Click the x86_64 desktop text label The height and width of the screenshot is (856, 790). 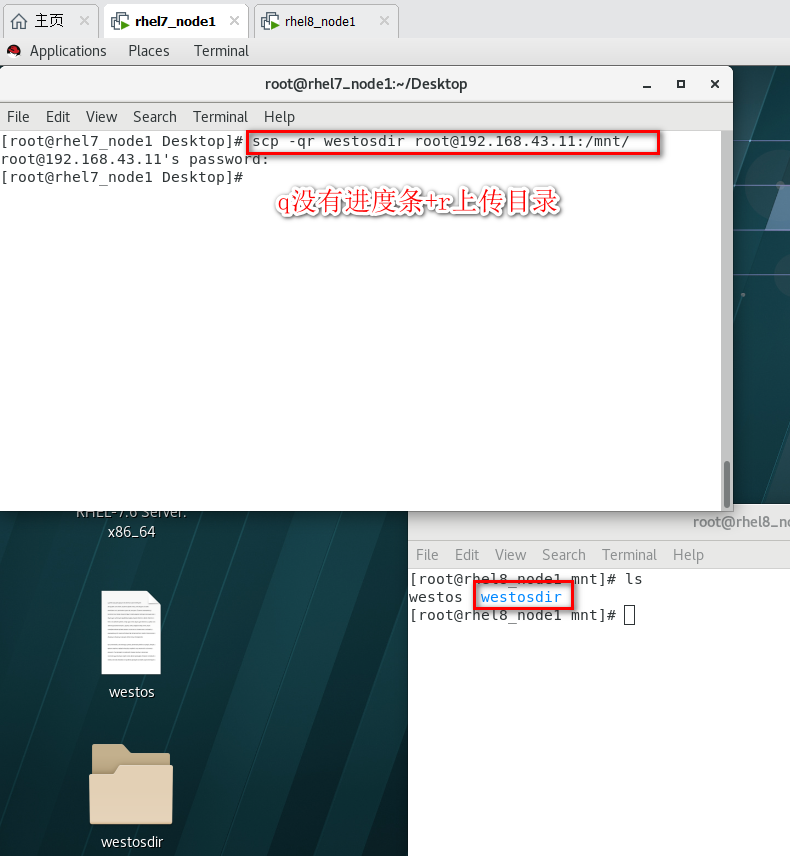click(x=132, y=532)
